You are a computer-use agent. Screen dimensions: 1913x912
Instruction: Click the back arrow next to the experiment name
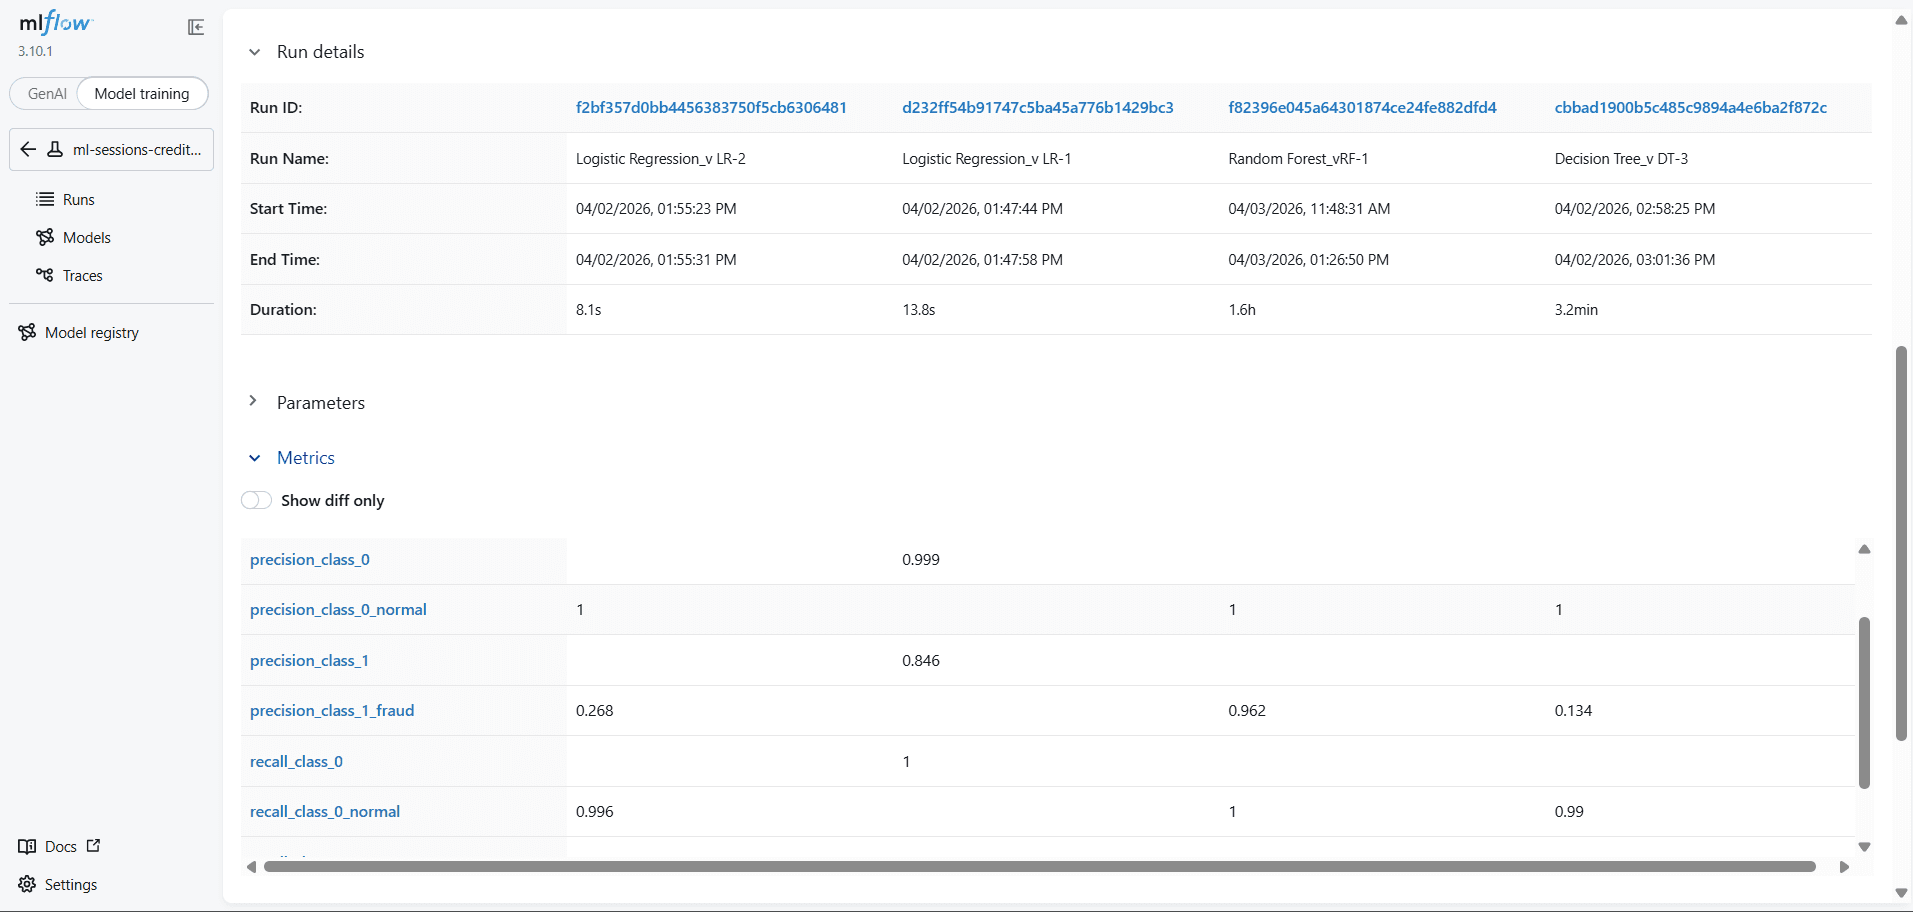click(27, 149)
